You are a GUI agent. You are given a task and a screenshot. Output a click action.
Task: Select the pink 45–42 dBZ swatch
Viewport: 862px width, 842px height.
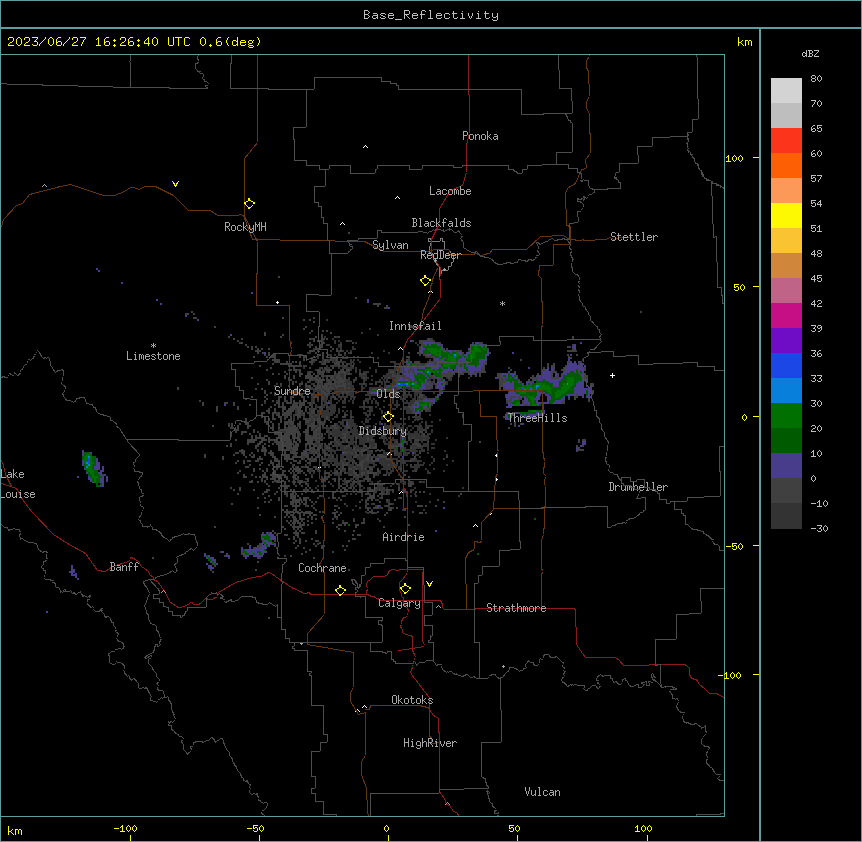tap(786, 291)
